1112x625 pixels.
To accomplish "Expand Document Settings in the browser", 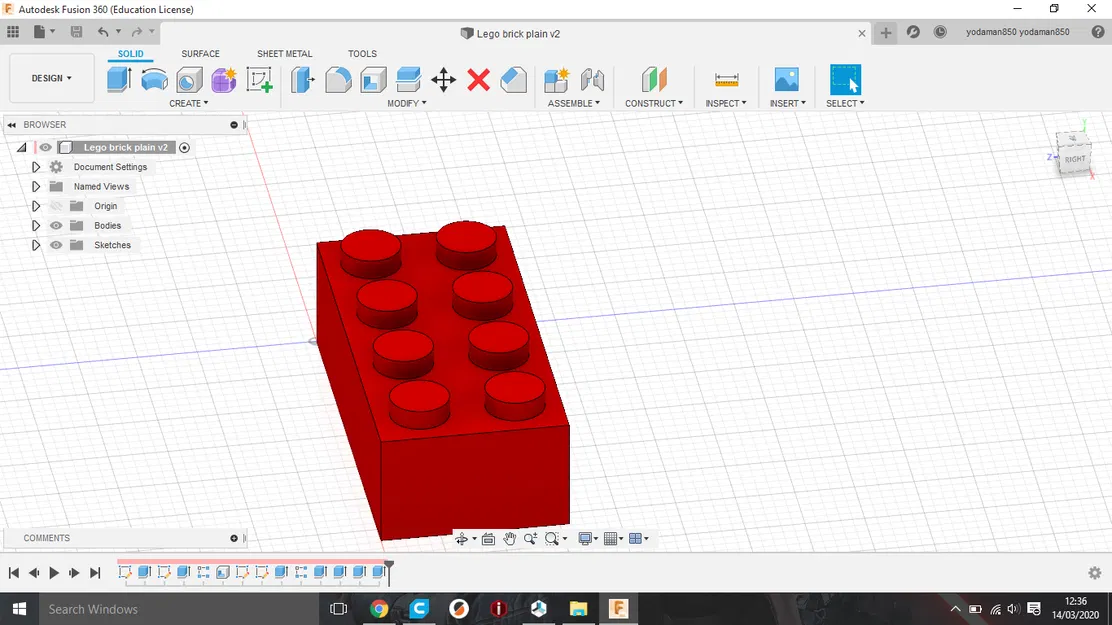I will pyautogui.click(x=35, y=166).
